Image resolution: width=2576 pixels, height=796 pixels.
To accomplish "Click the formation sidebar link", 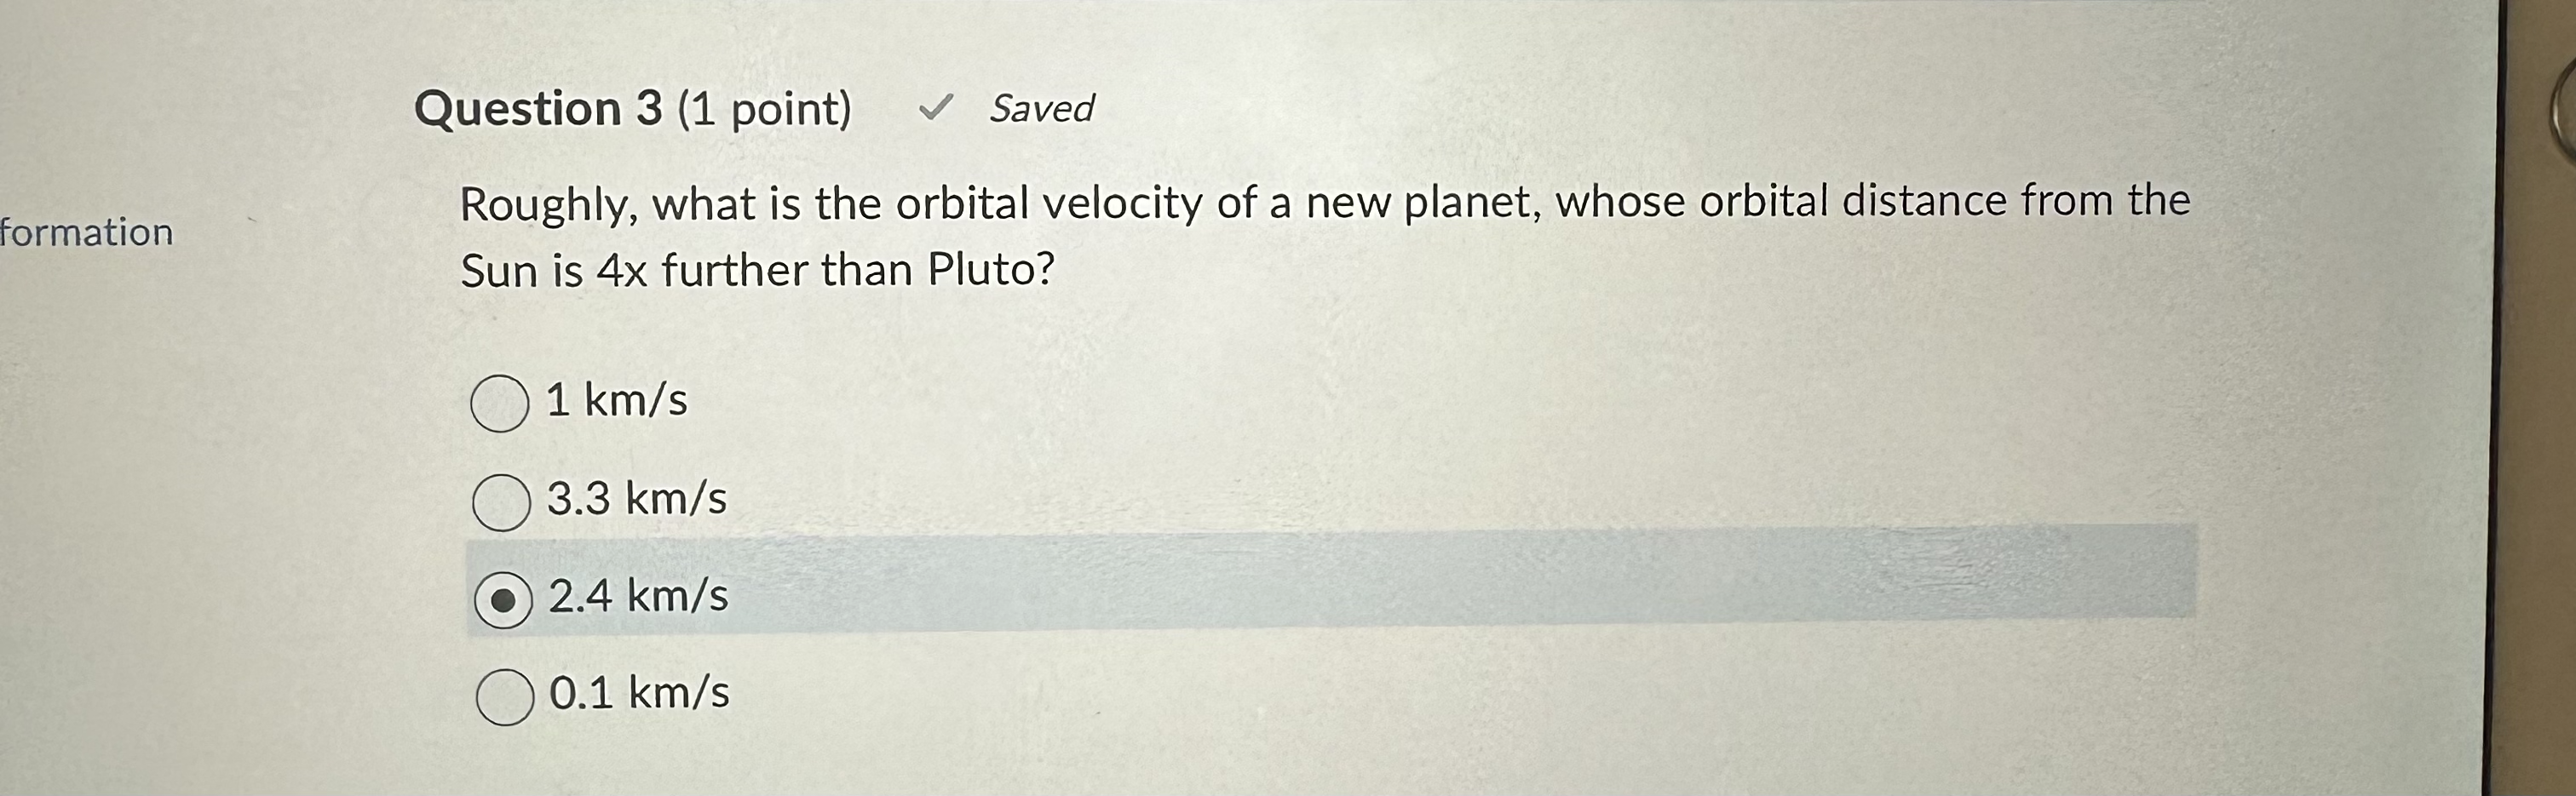I will click(x=87, y=235).
